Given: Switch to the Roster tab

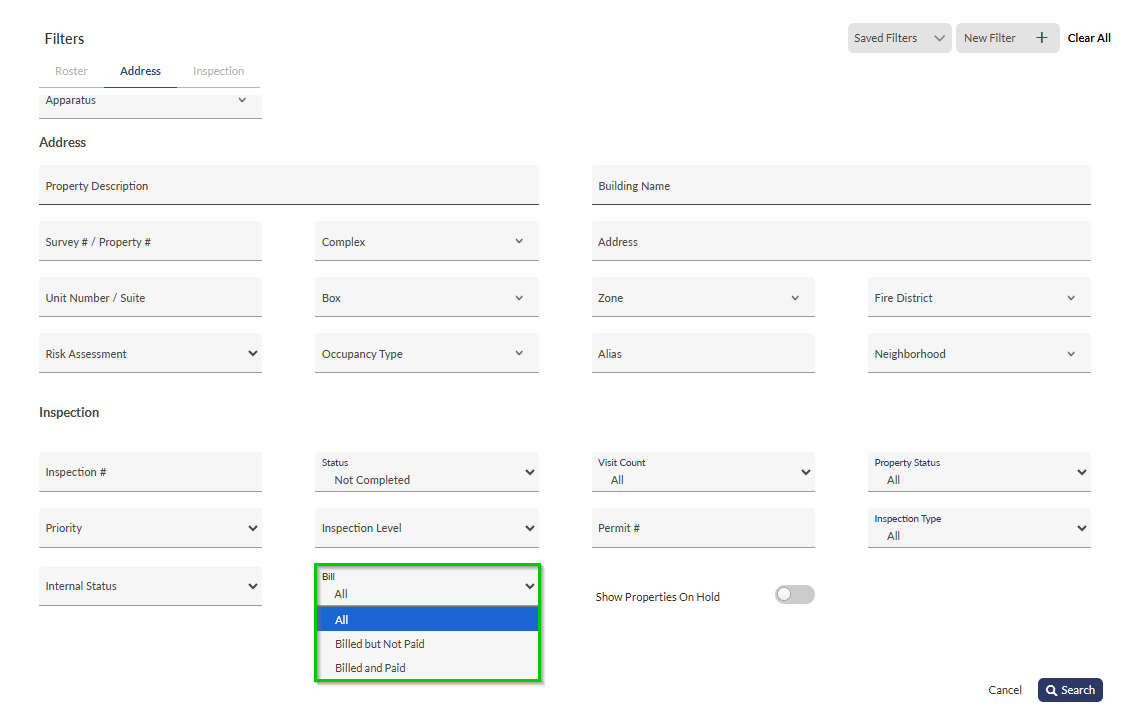Looking at the screenshot, I should (71, 71).
